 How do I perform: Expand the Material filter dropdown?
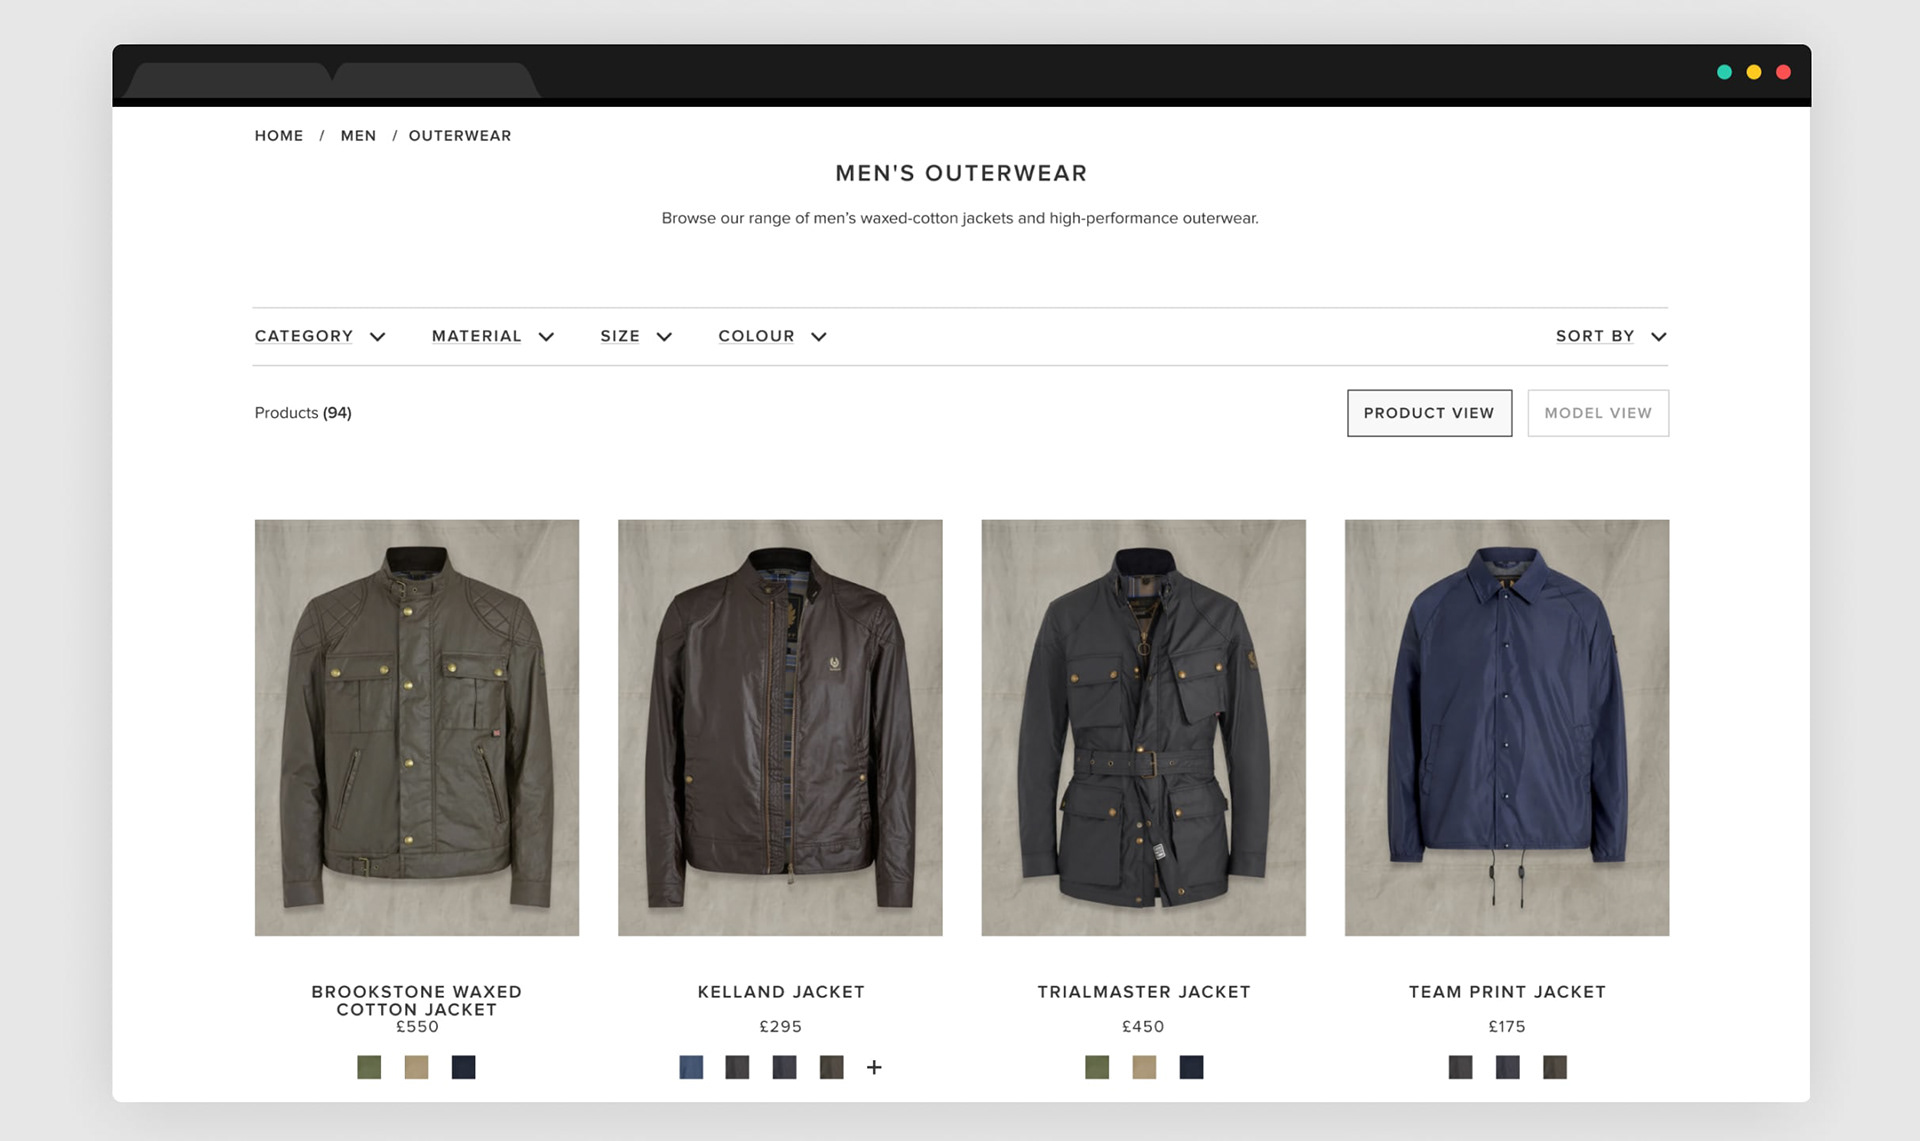click(x=493, y=336)
